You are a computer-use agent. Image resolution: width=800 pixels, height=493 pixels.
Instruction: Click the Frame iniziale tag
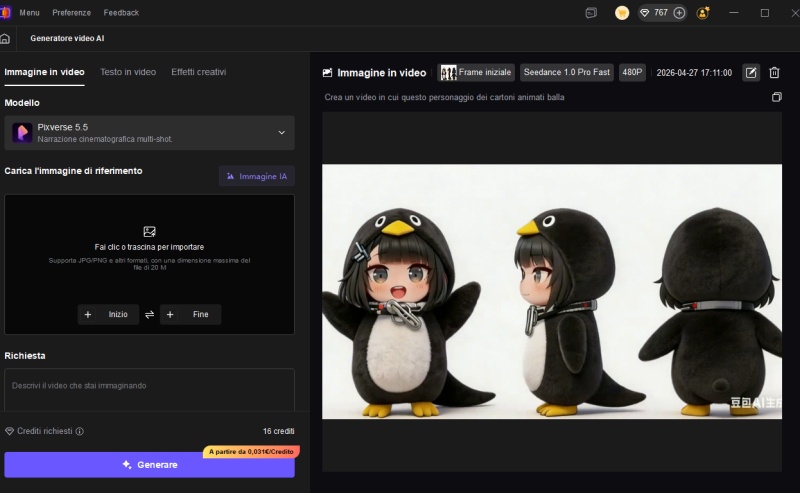(x=476, y=72)
